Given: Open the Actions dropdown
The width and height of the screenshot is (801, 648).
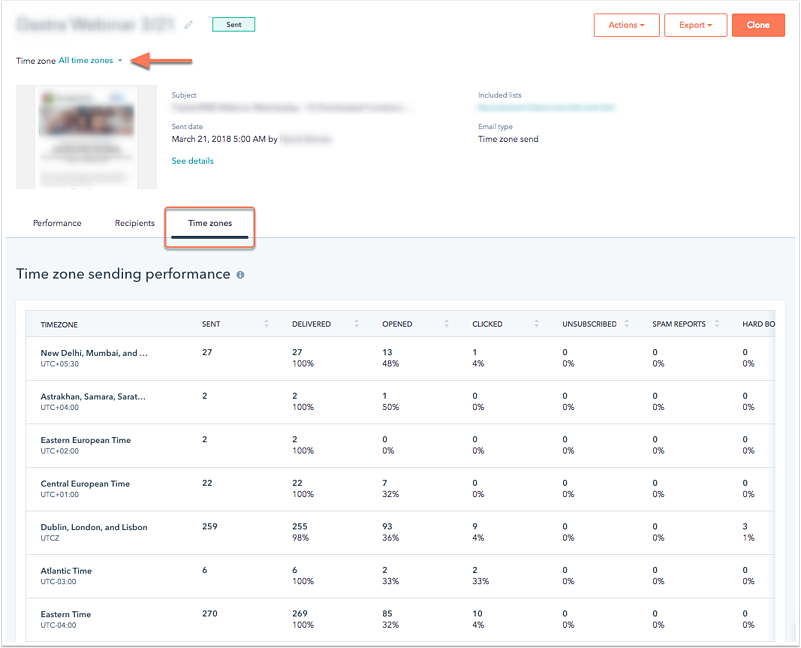Looking at the screenshot, I should (626, 25).
